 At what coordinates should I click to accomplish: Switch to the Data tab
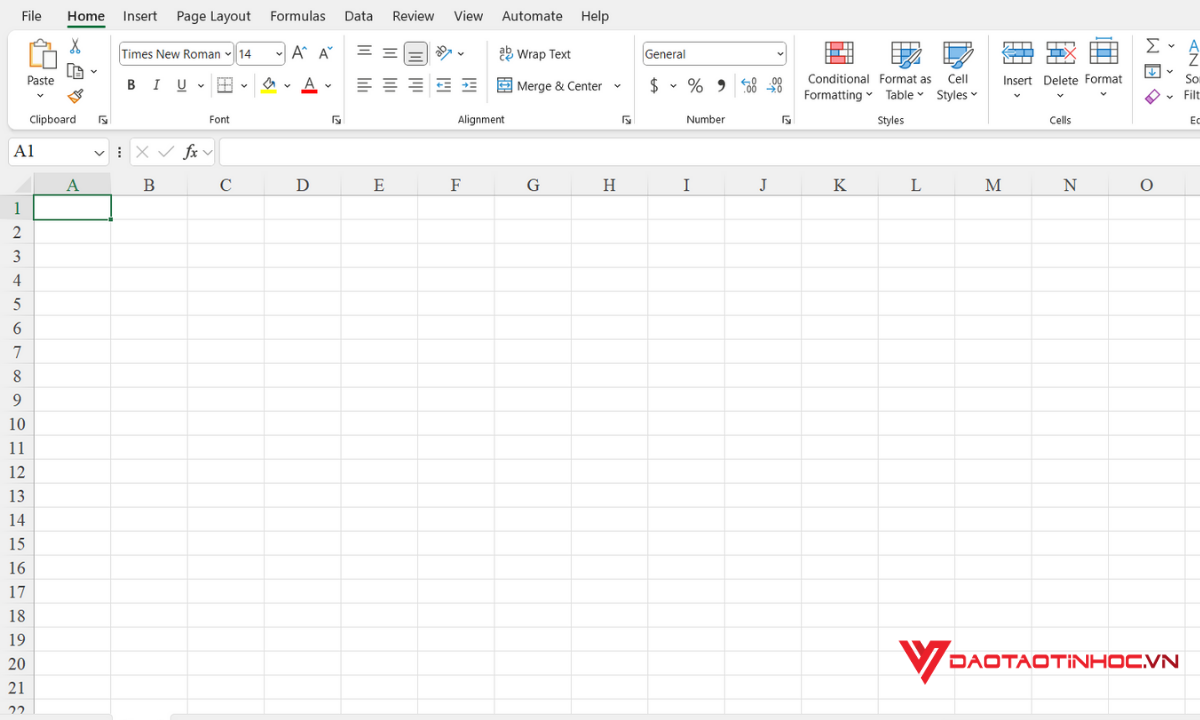click(x=359, y=16)
